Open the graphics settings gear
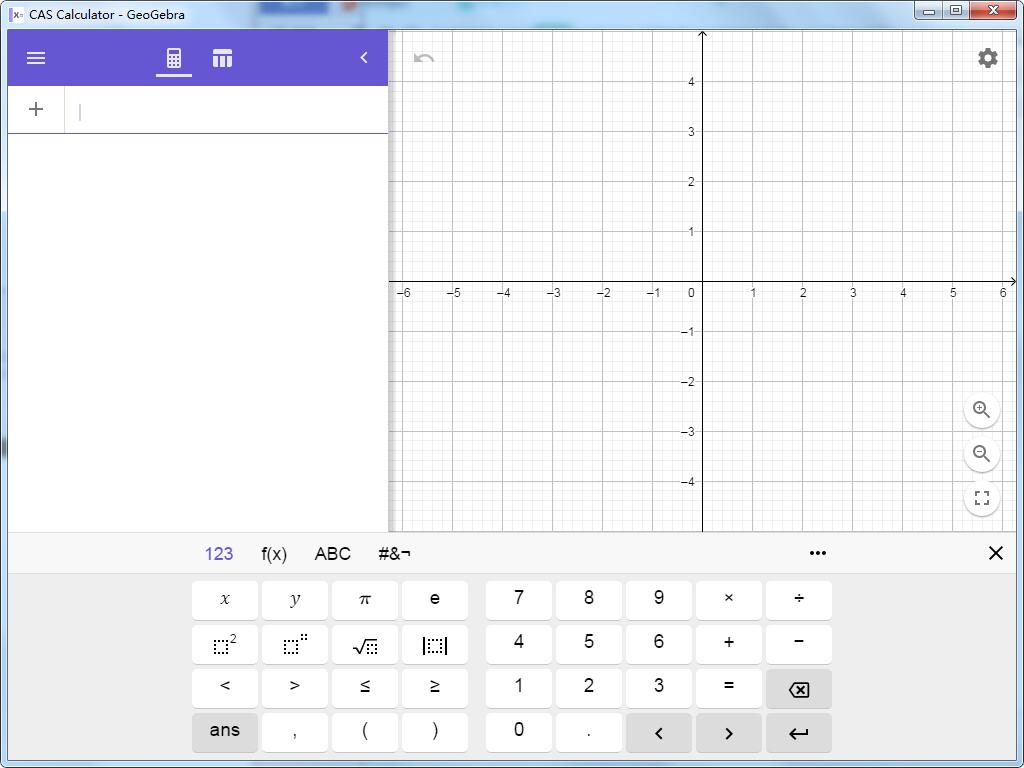1024x768 pixels. pos(987,58)
